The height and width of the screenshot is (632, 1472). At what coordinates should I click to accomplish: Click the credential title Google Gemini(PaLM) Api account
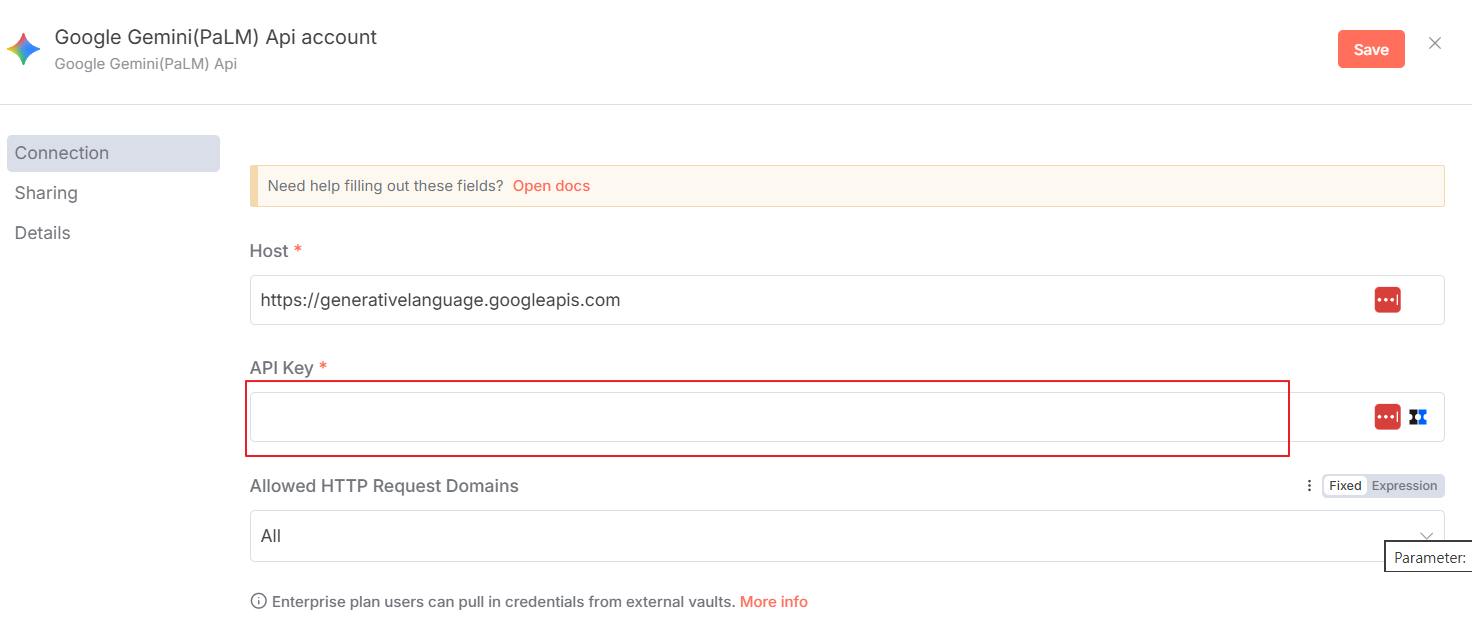pos(216,37)
